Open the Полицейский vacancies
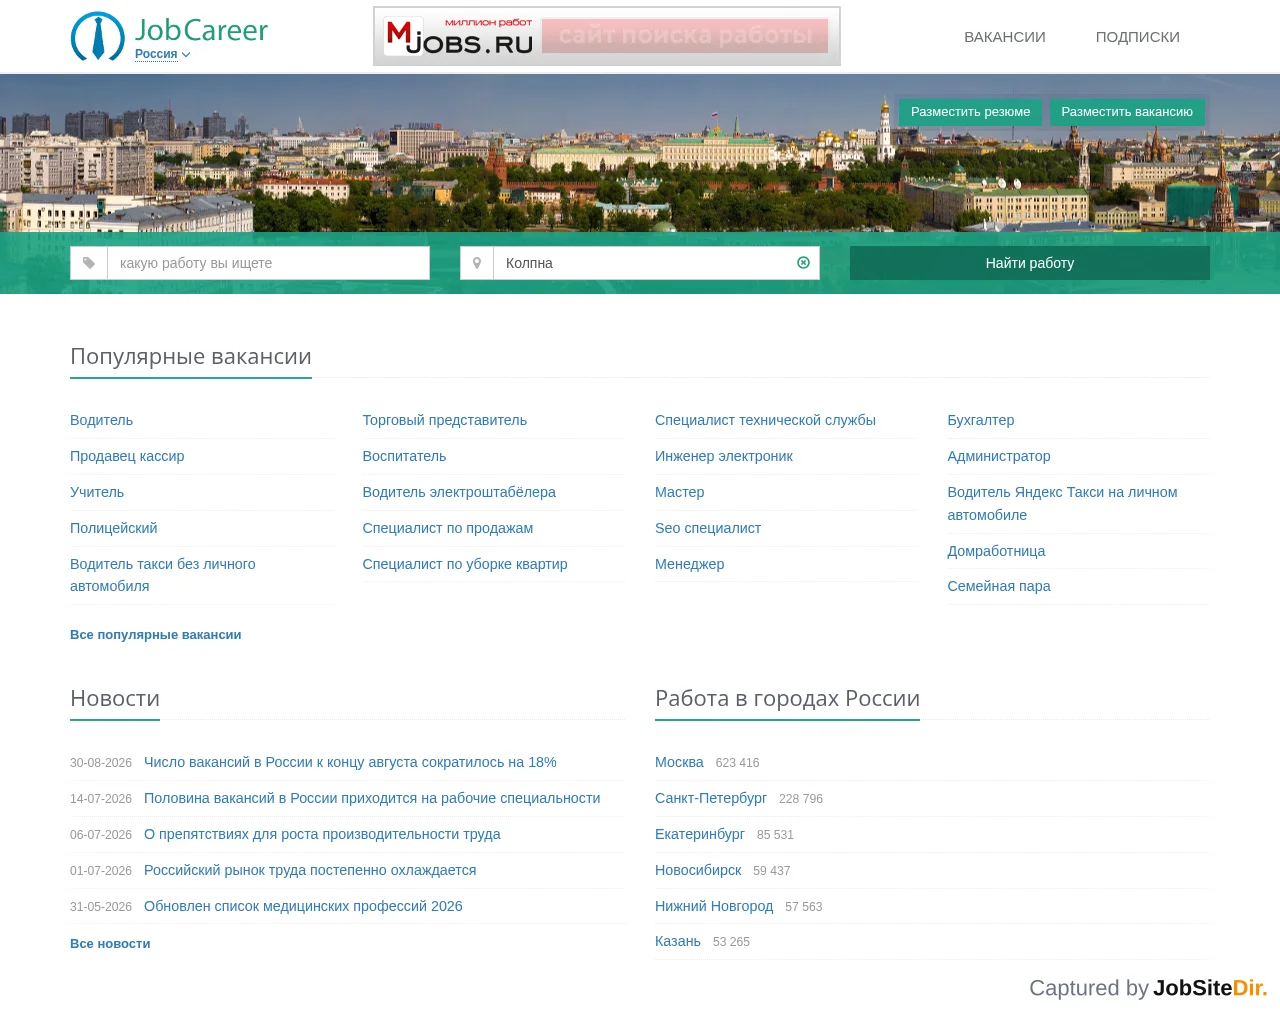This screenshot has height=1018, width=1280. (x=114, y=528)
